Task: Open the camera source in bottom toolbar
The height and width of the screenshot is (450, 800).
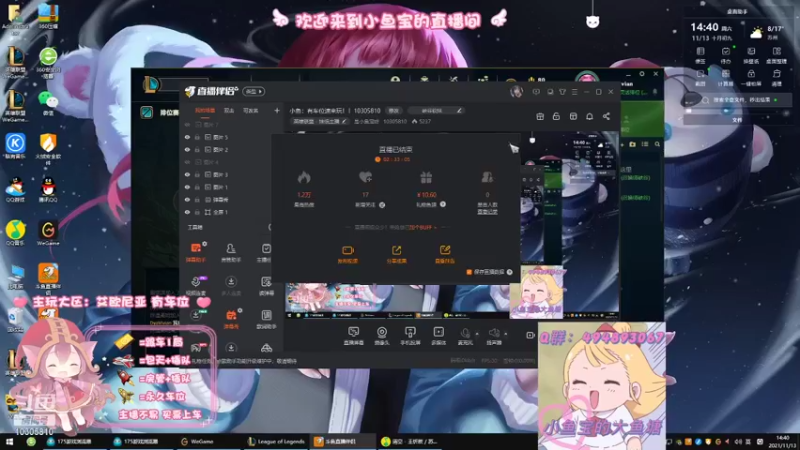Action: pyautogui.click(x=382, y=336)
